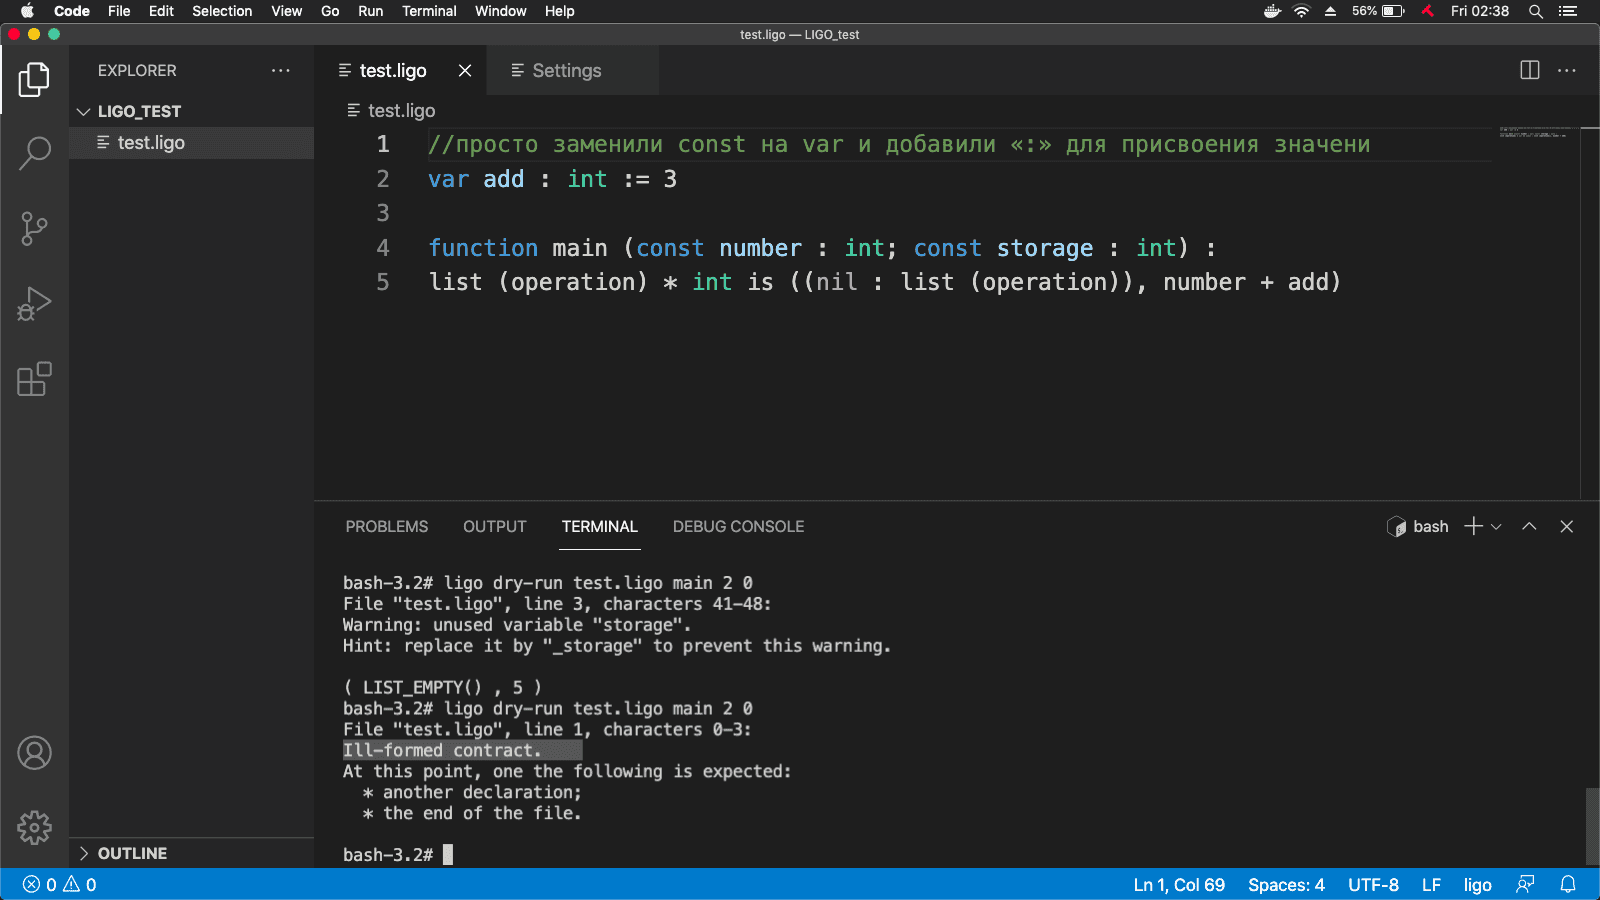
Task: Open the terminal launch profile dropdown
Action: [1497, 526]
